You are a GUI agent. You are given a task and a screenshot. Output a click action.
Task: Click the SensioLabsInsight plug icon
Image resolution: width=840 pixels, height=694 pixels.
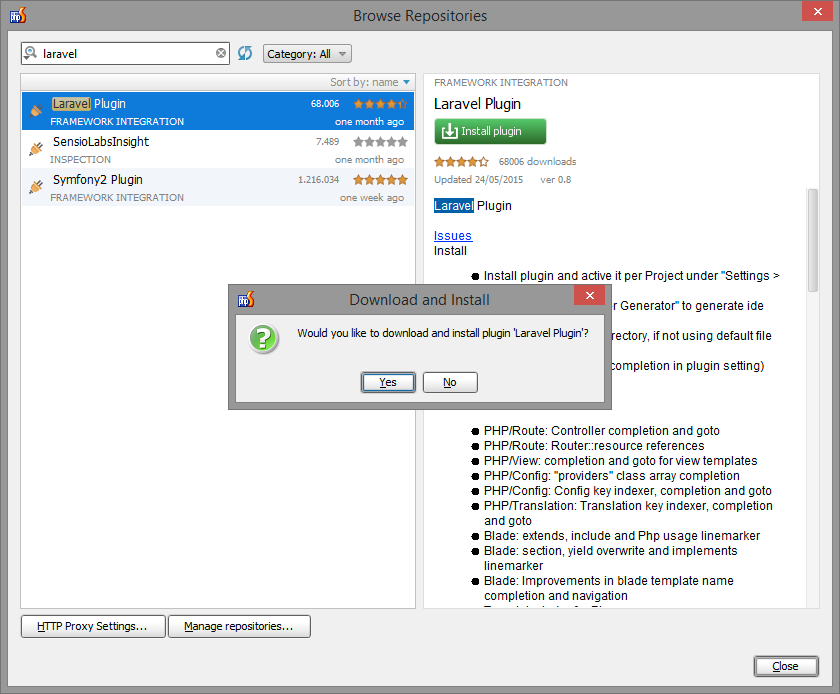[x=36, y=148]
